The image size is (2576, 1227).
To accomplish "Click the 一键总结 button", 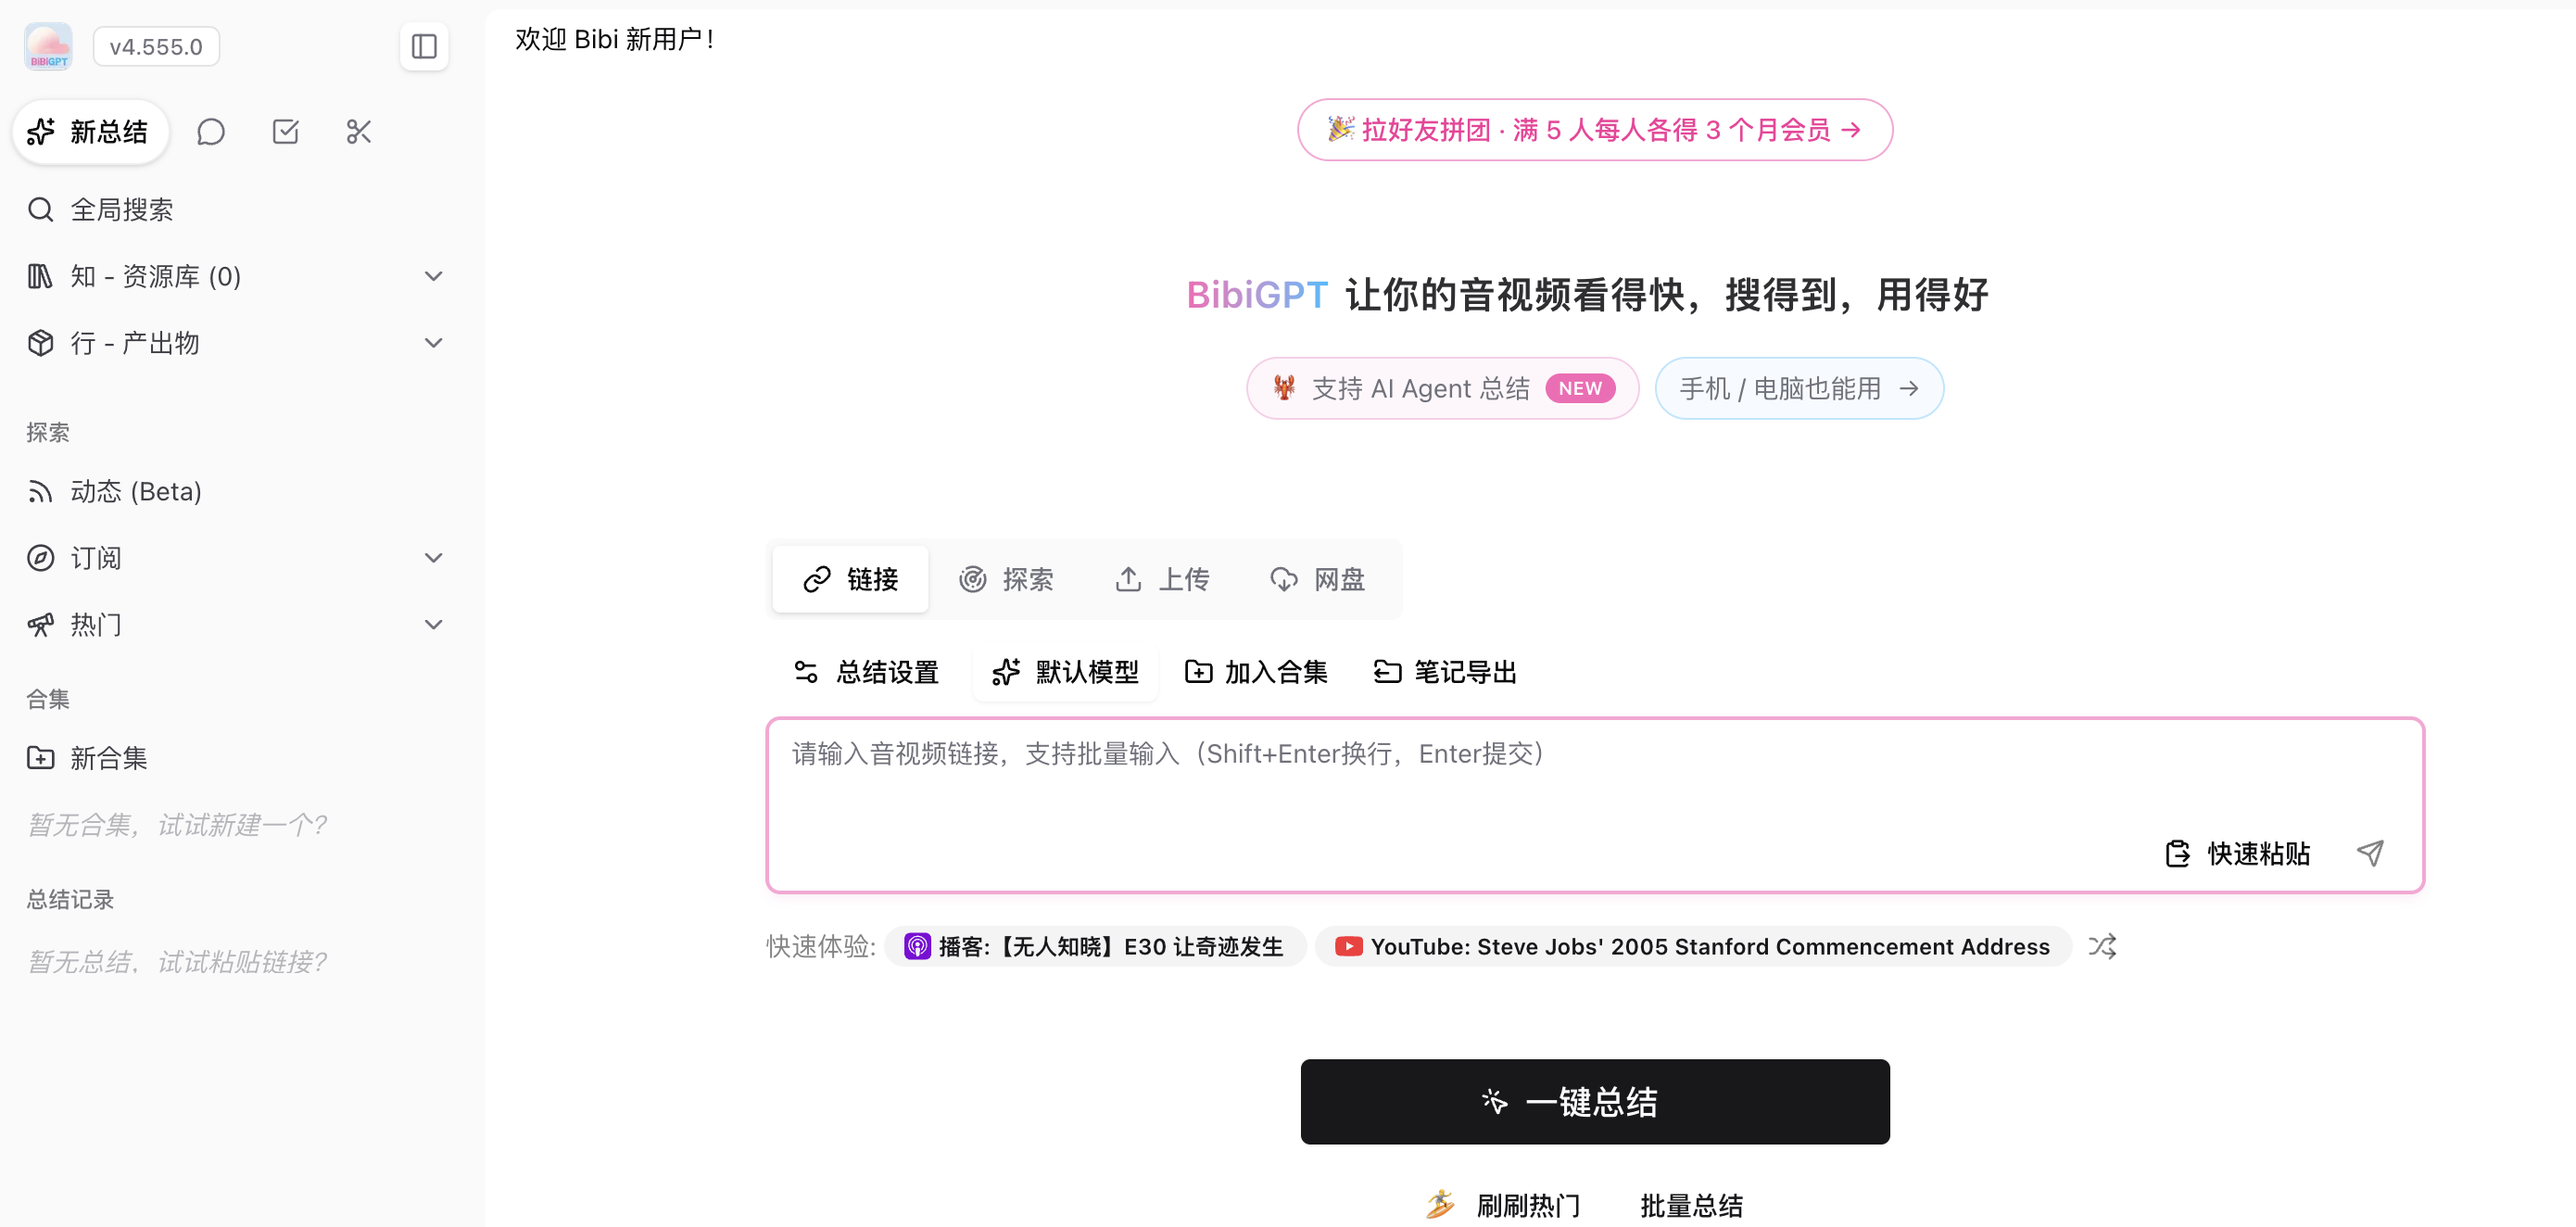I will (1594, 1101).
